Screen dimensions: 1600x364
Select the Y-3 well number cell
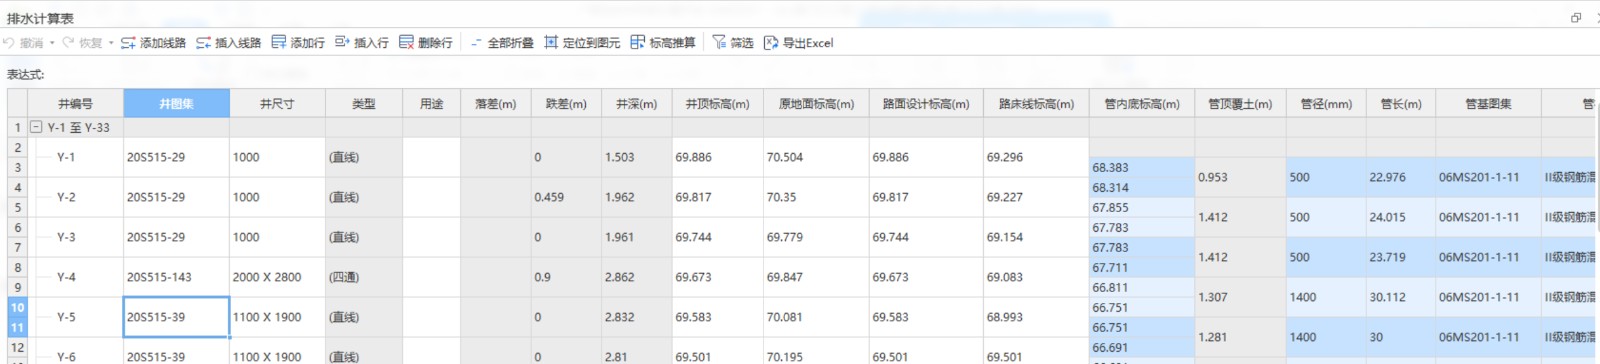pyautogui.click(x=76, y=237)
